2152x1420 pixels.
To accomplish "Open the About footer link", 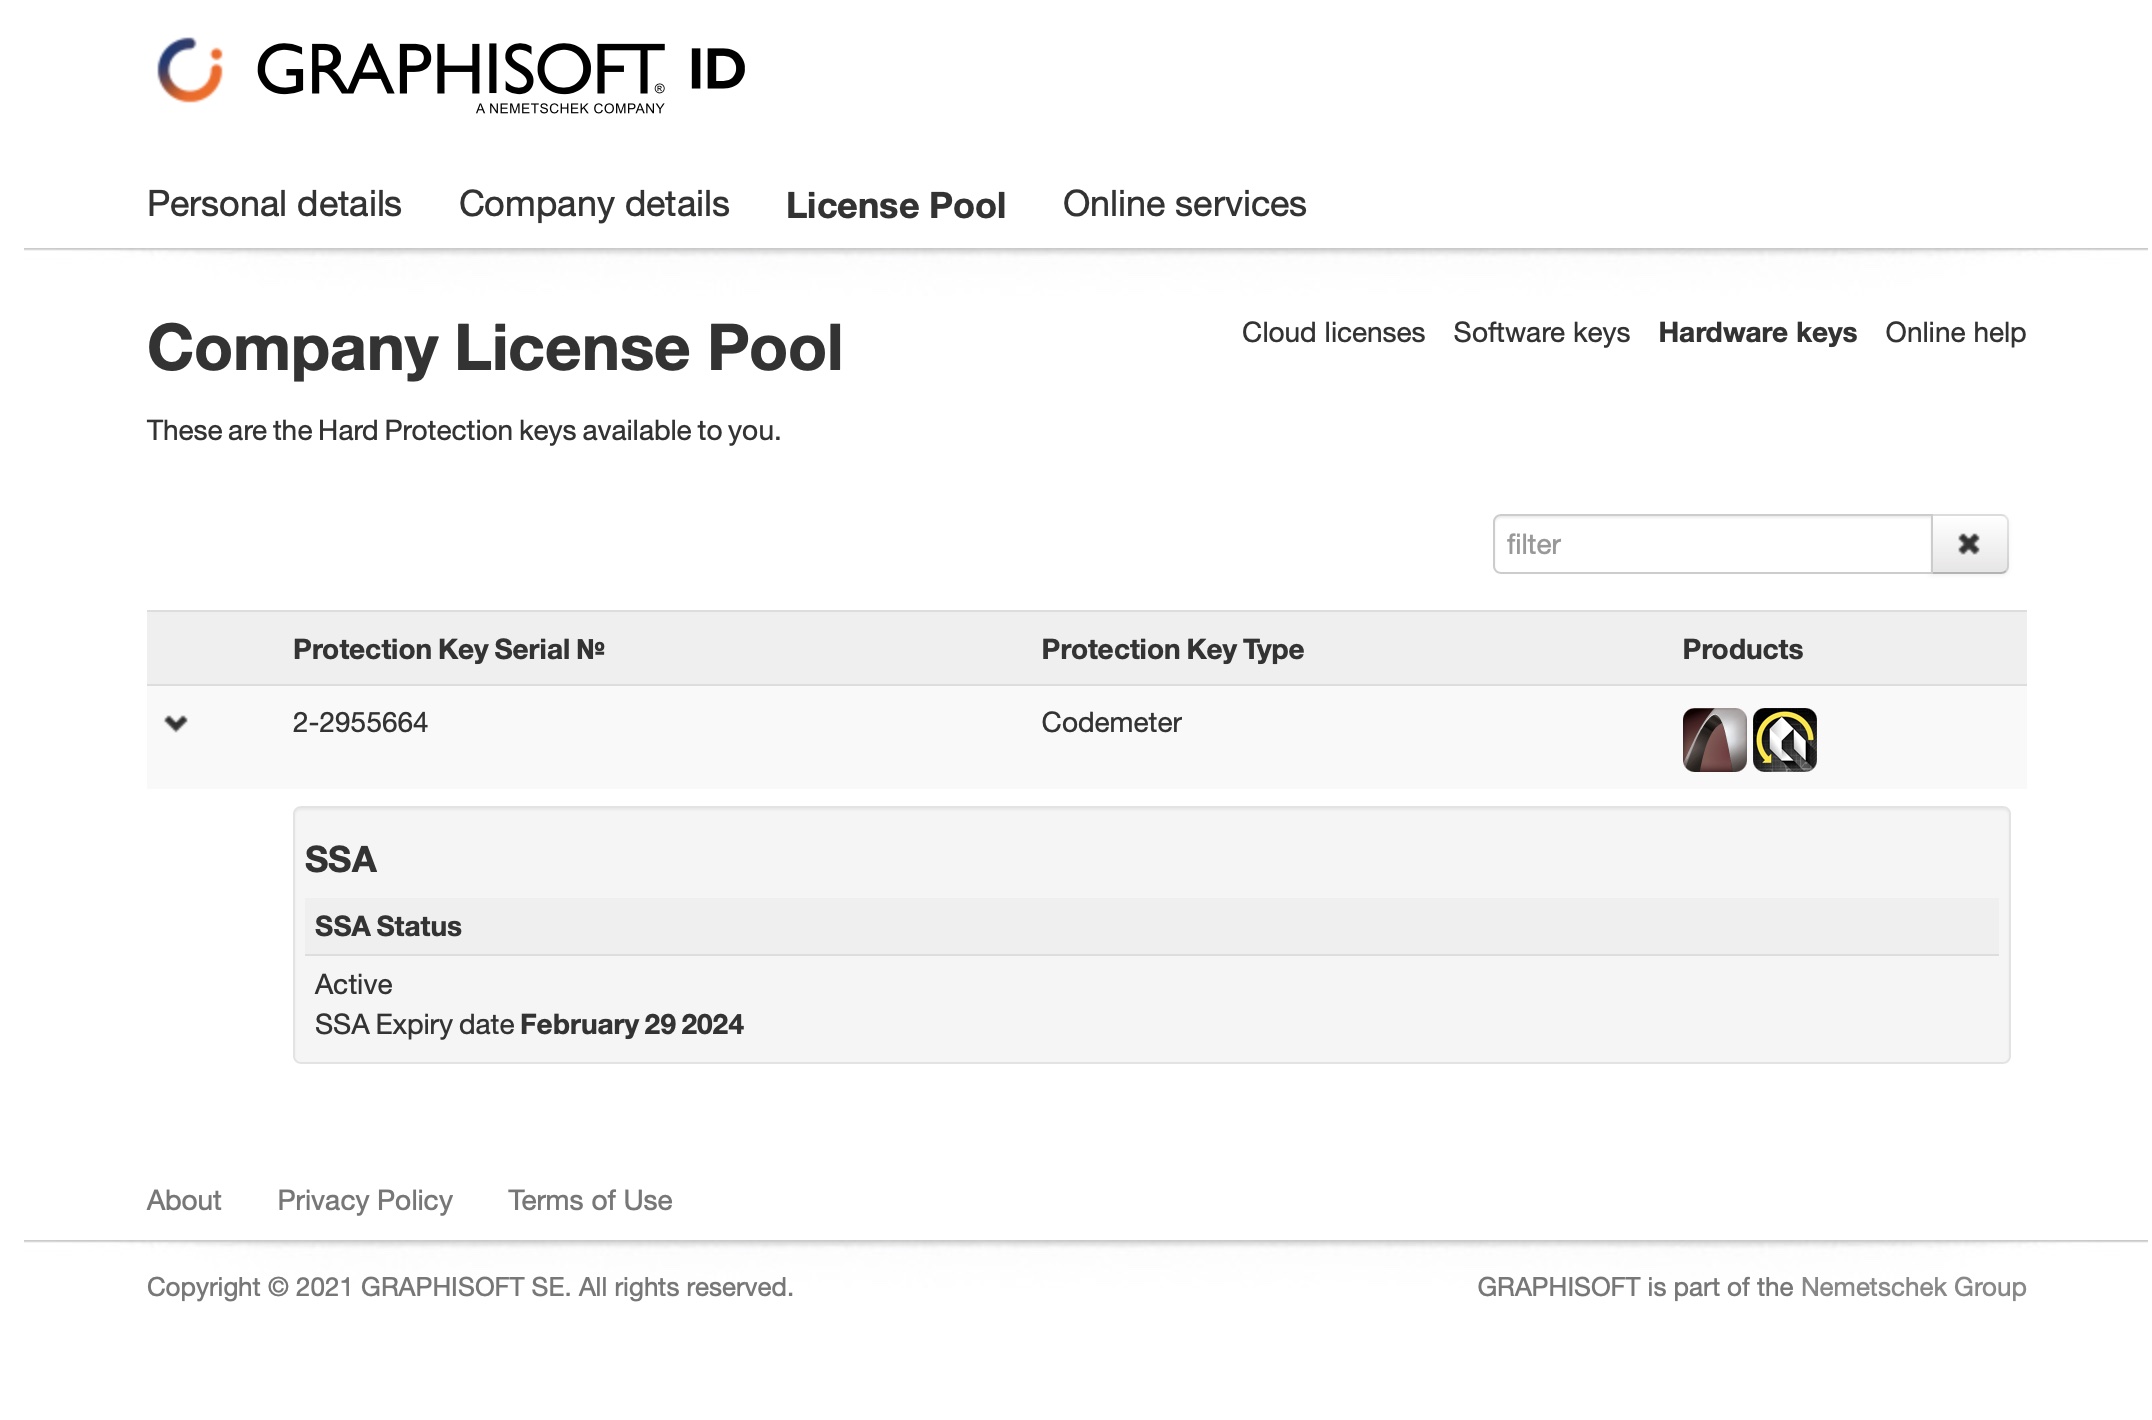I will coord(184,1200).
